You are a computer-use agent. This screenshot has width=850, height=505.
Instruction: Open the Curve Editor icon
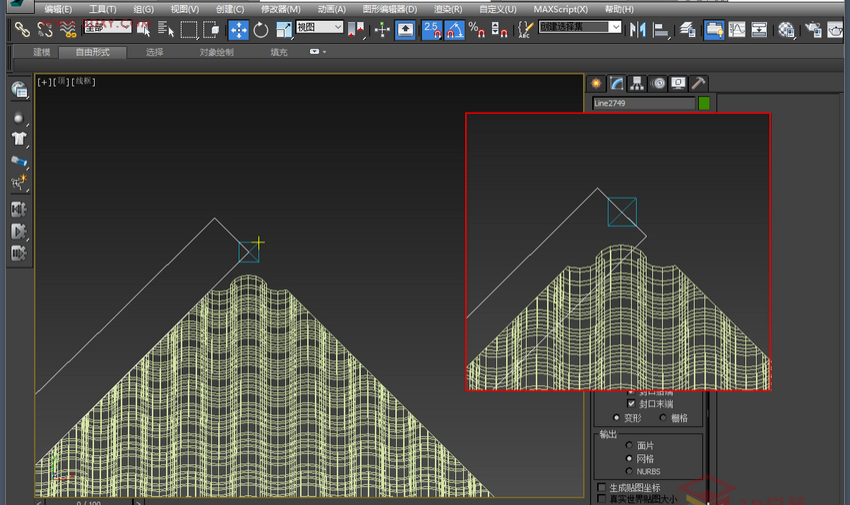pos(737,29)
